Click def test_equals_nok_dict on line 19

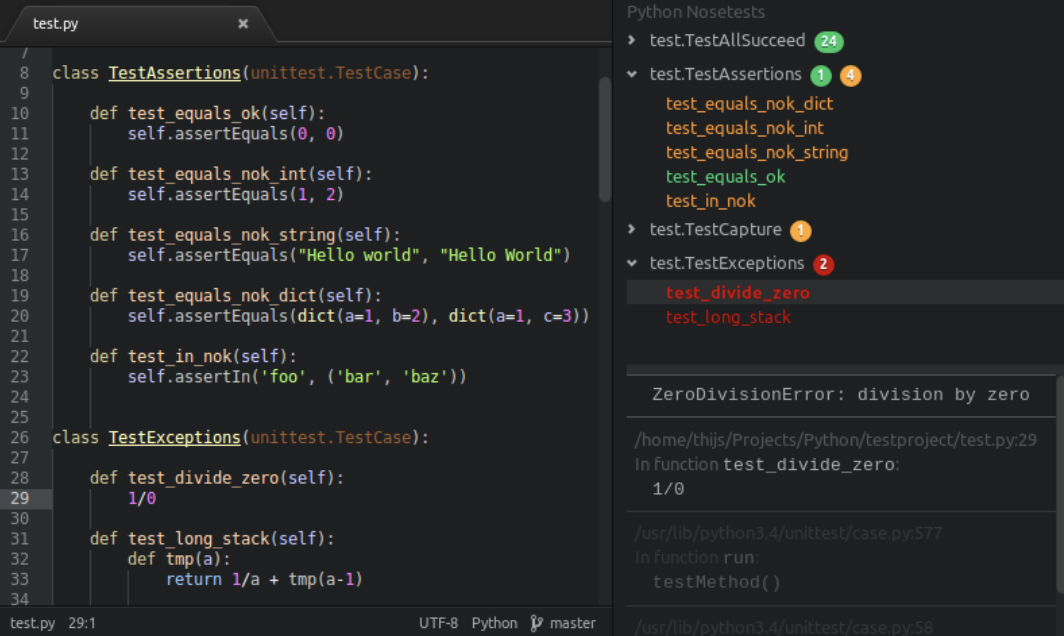(235, 296)
